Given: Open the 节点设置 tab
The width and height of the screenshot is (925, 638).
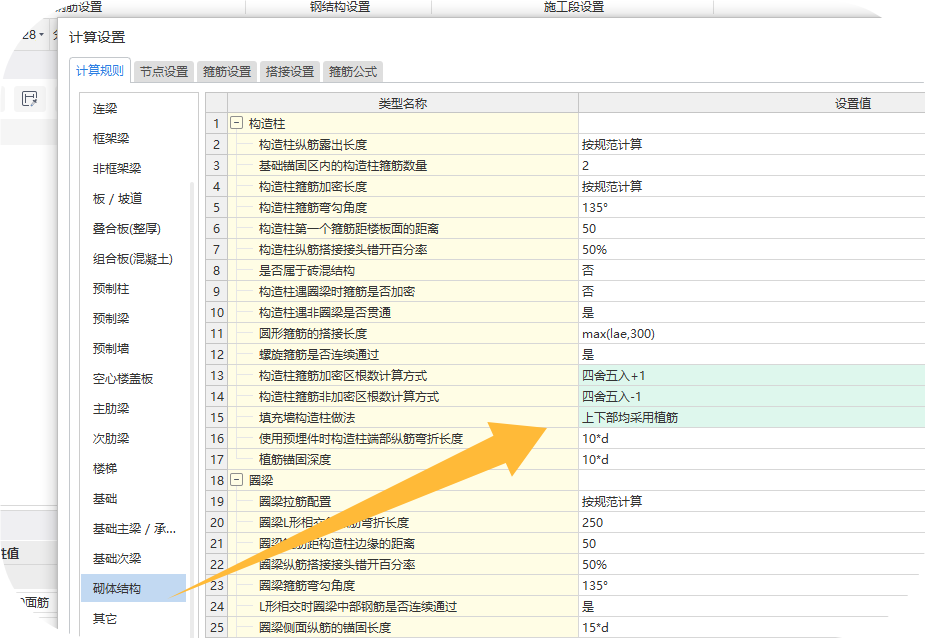Looking at the screenshot, I should [163, 71].
